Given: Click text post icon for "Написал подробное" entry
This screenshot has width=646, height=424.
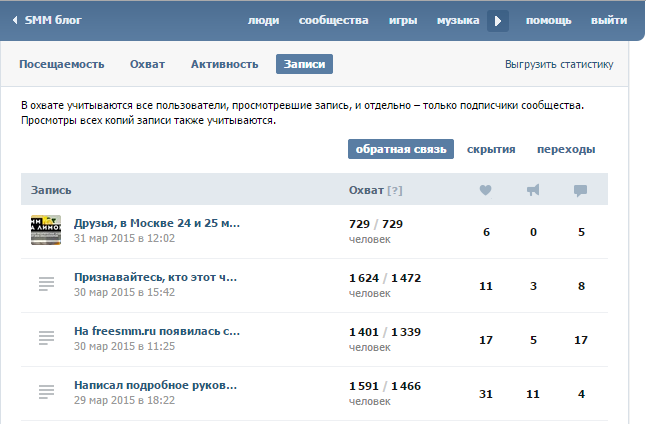Looking at the screenshot, I should point(45,392).
